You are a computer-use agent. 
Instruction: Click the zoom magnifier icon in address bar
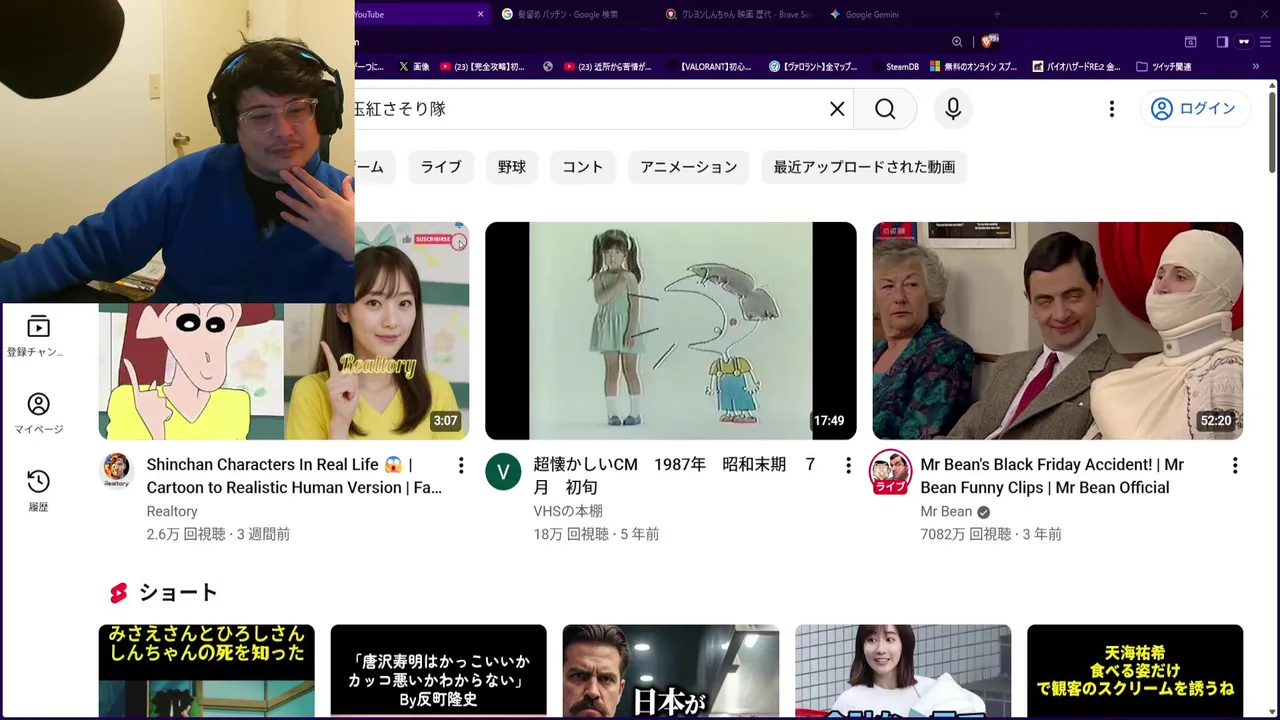[957, 42]
